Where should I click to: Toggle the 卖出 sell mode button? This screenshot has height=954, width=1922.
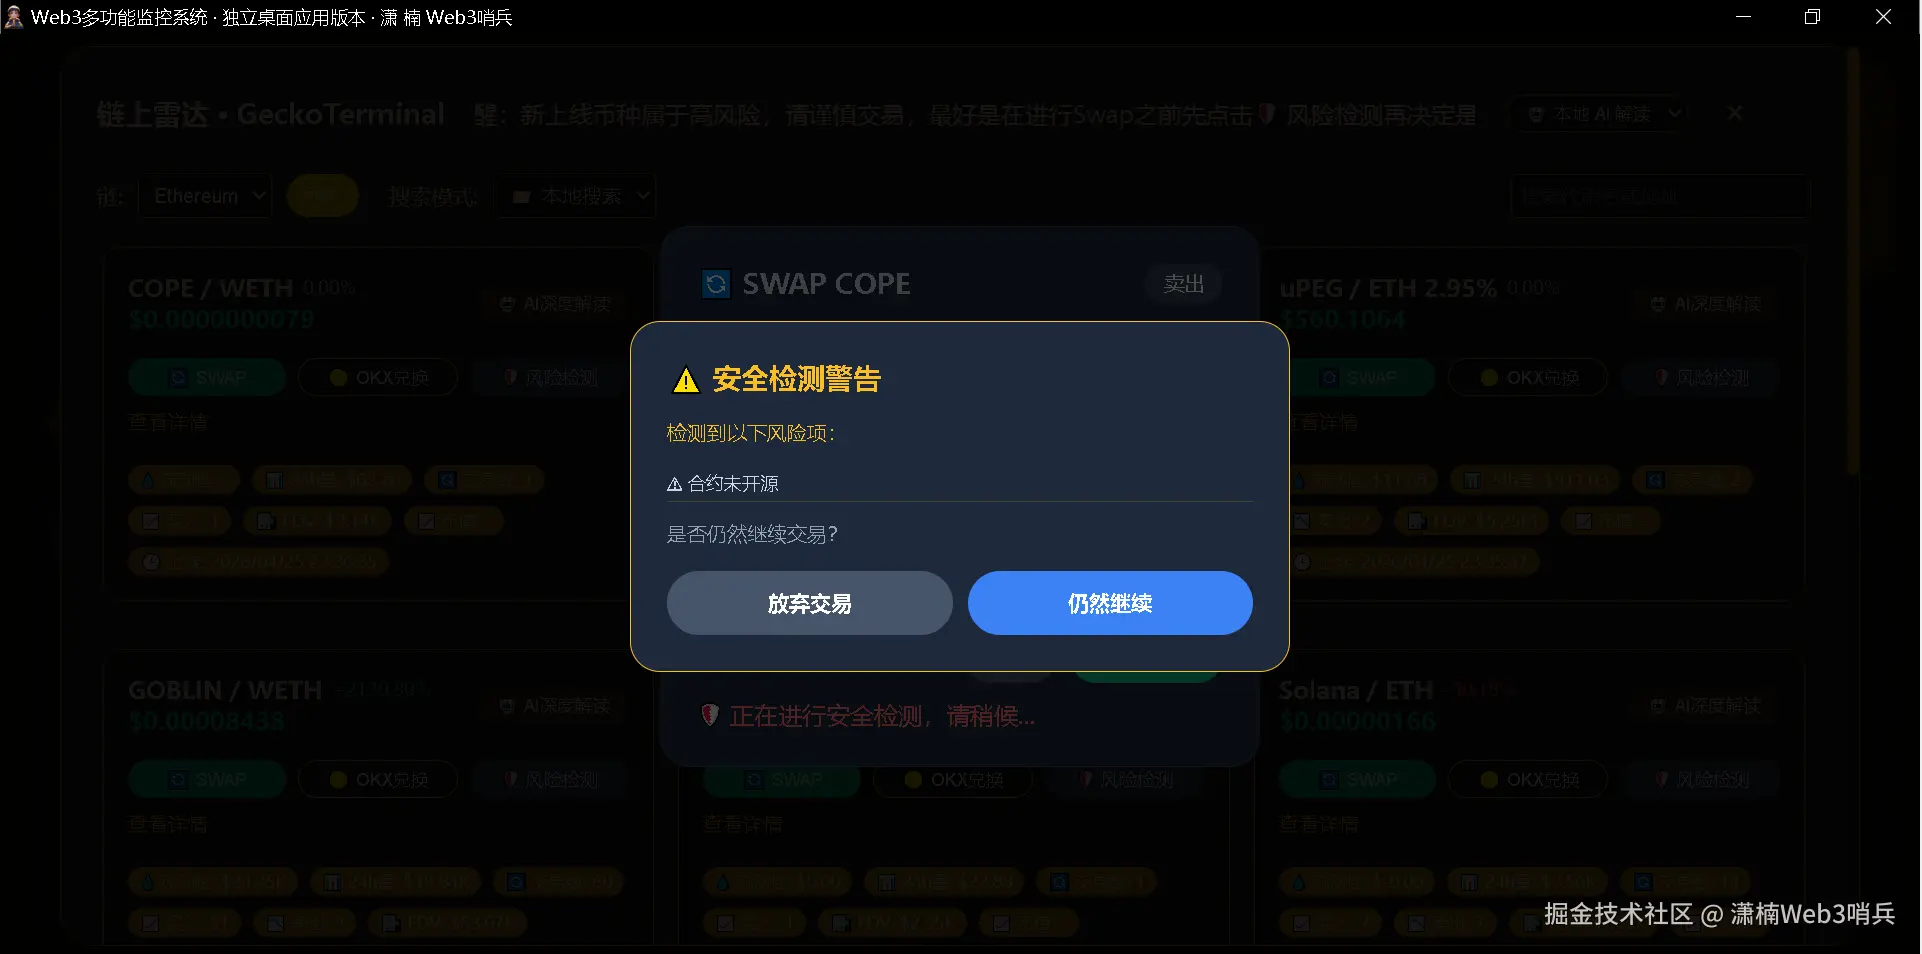click(x=1183, y=284)
